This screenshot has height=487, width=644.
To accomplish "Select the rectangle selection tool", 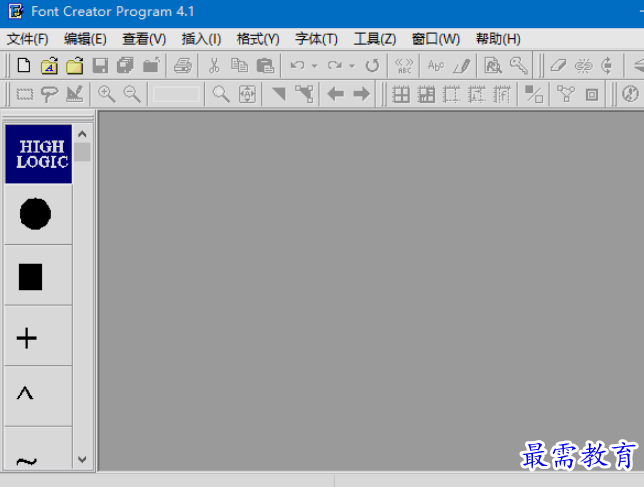I will (x=25, y=94).
